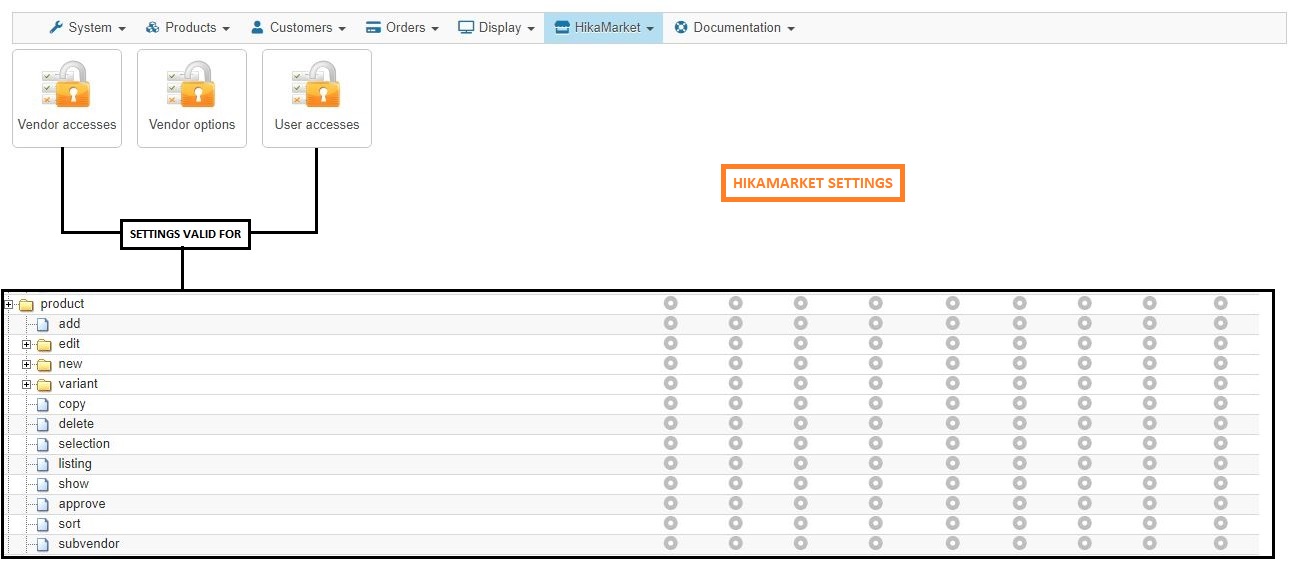Toggle first radio in subvendor row

670,543
